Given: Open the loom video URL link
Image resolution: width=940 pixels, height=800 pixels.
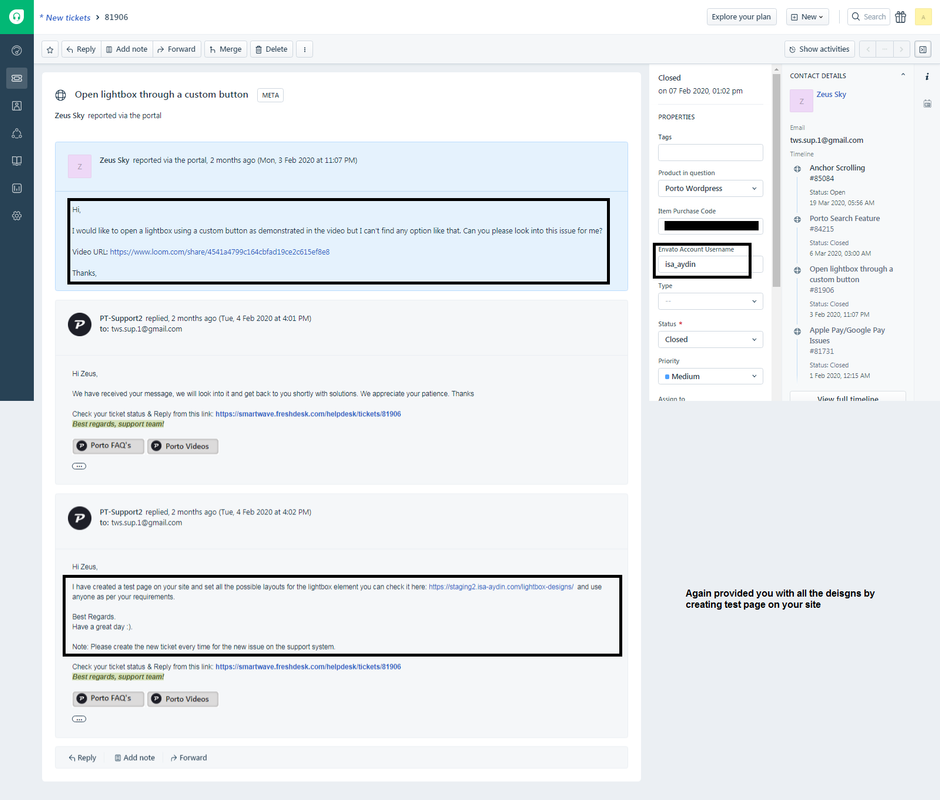Looking at the screenshot, I should (219, 252).
